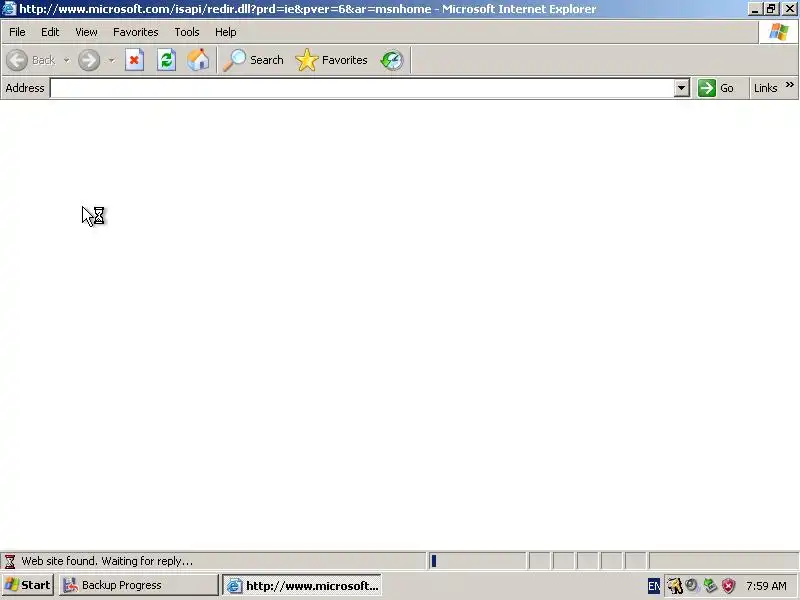Open the File menu

point(17,32)
